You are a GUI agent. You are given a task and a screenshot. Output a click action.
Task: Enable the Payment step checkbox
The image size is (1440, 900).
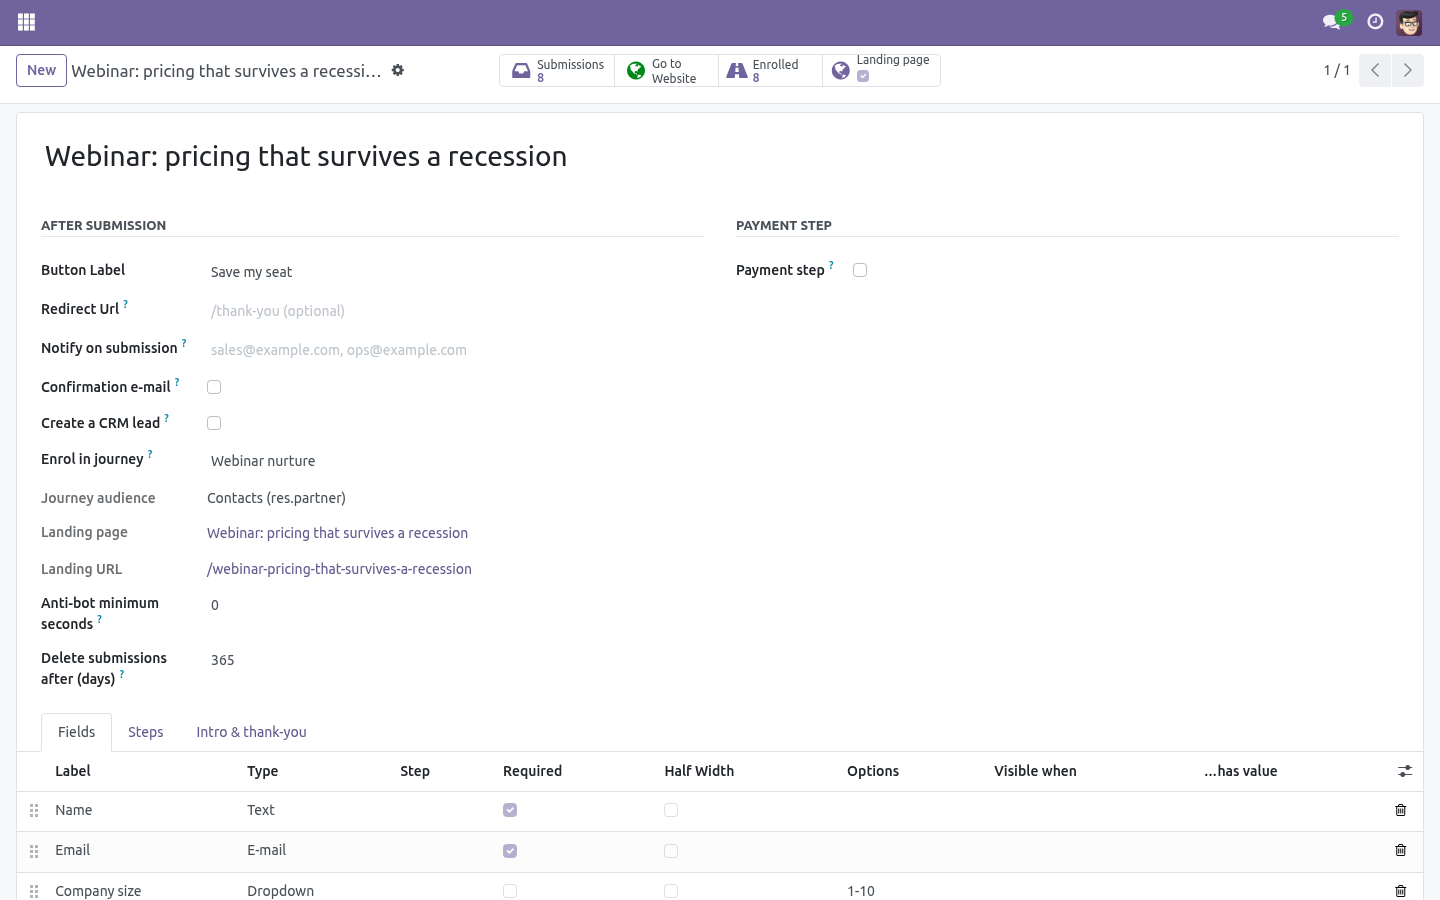click(860, 270)
